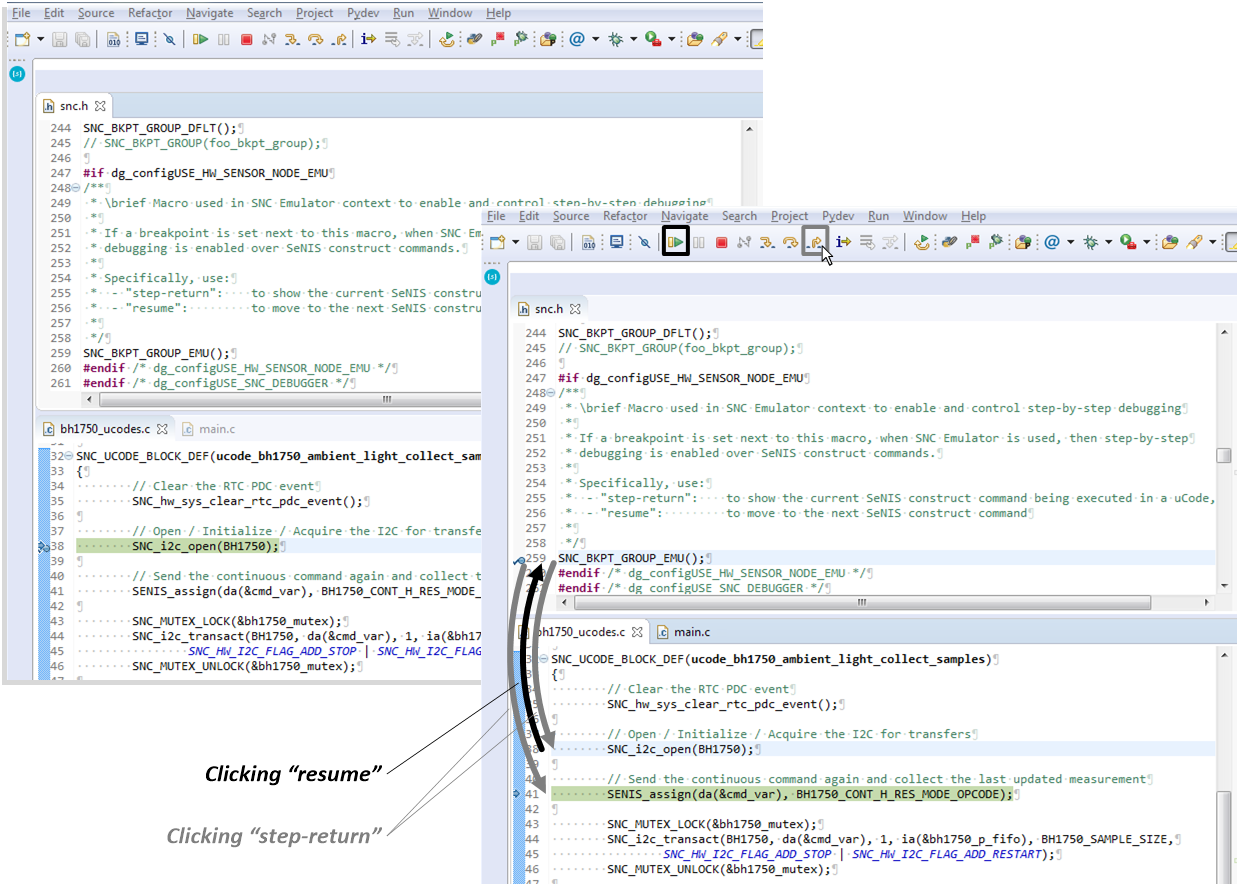Click Save All in the back window toolbar
The height and width of the screenshot is (886, 1239).
82,39
